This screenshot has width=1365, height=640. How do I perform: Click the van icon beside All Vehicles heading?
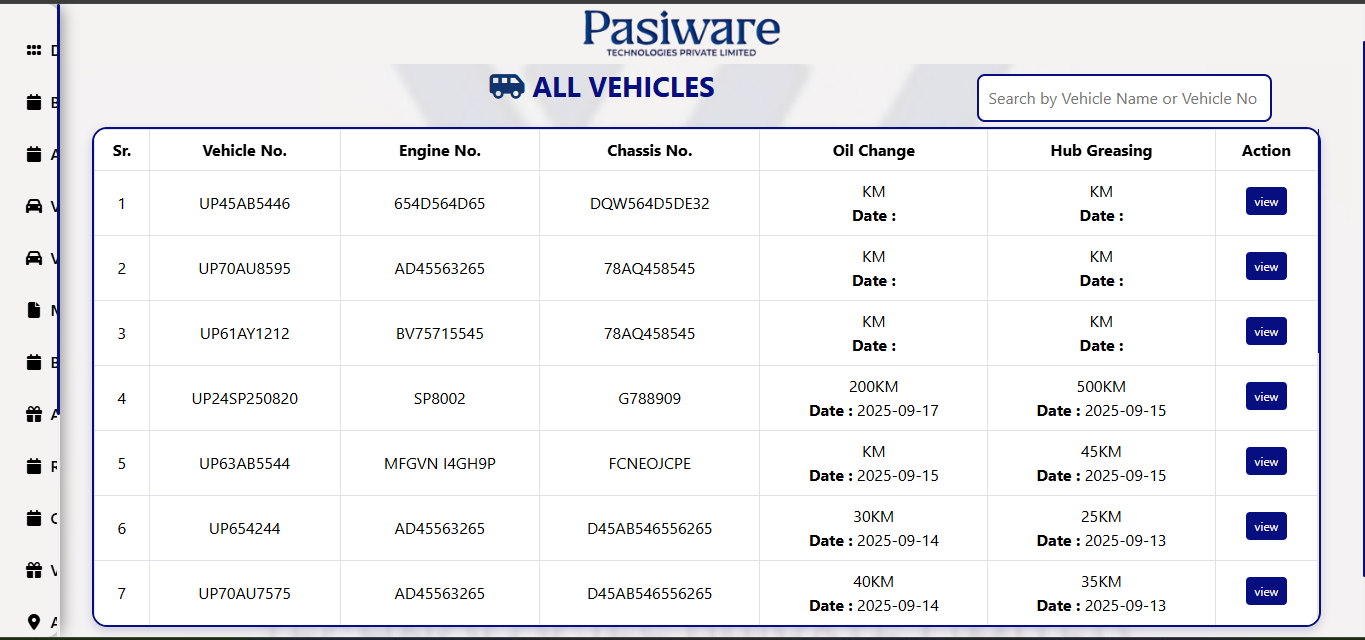(x=507, y=87)
